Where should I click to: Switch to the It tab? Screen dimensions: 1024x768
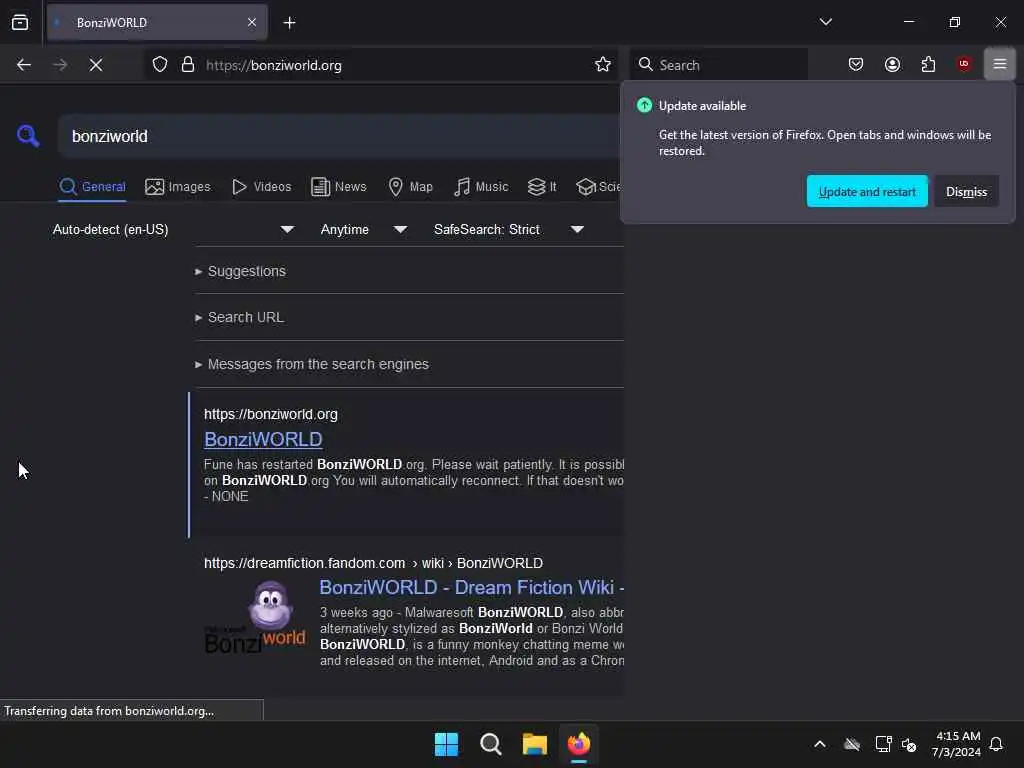tap(542, 187)
